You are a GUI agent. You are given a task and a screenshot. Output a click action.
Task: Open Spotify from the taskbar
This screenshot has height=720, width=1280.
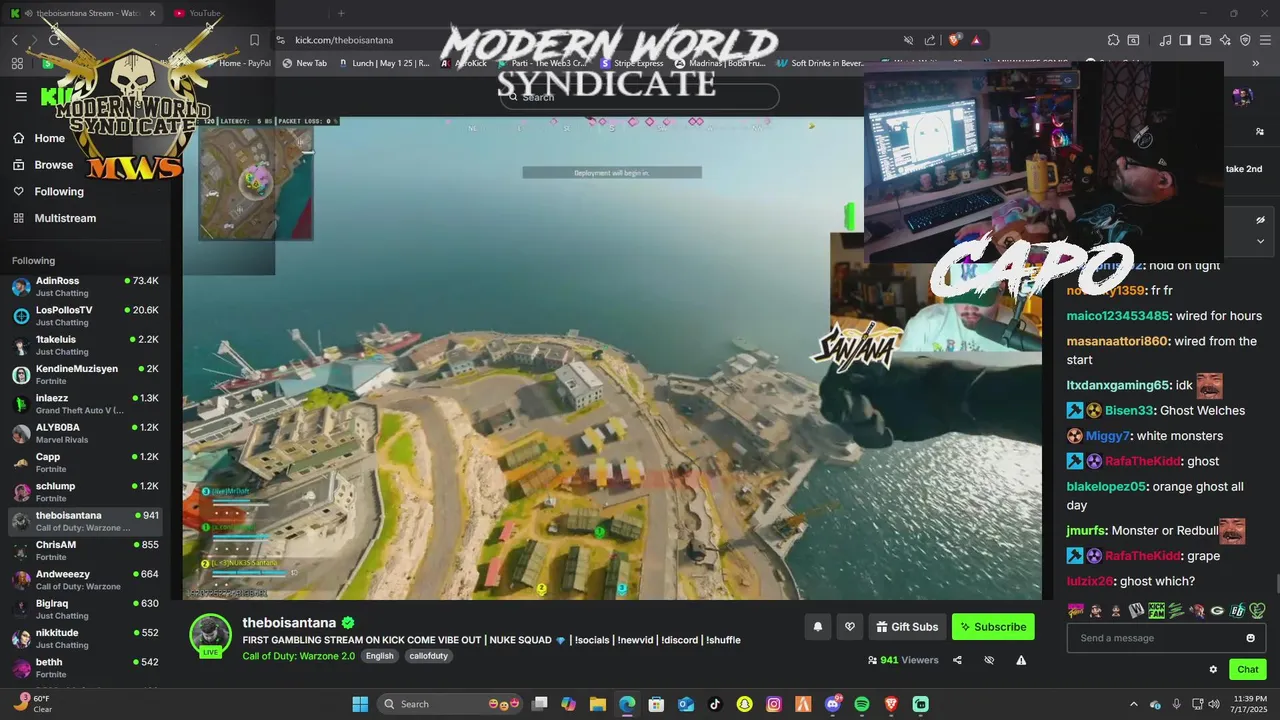click(862, 704)
